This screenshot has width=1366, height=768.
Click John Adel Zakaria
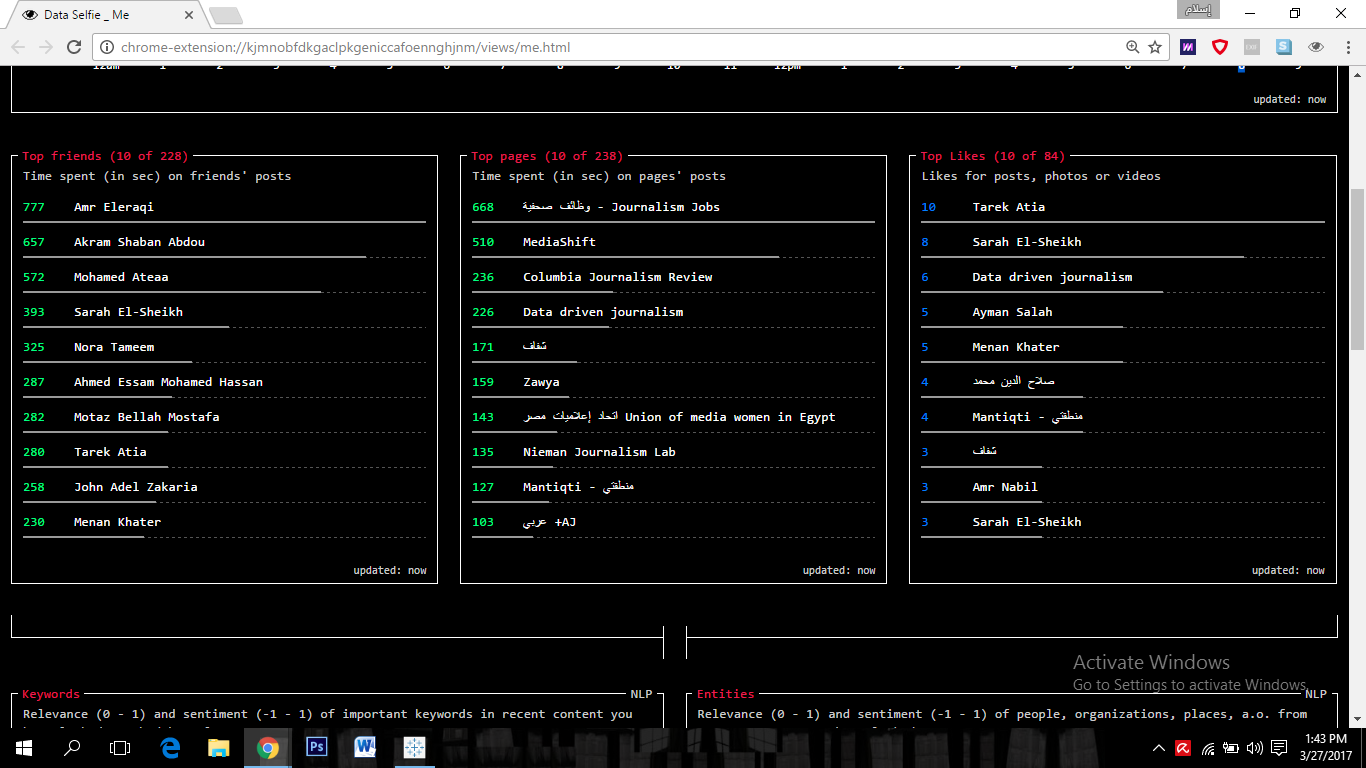(x=135, y=487)
